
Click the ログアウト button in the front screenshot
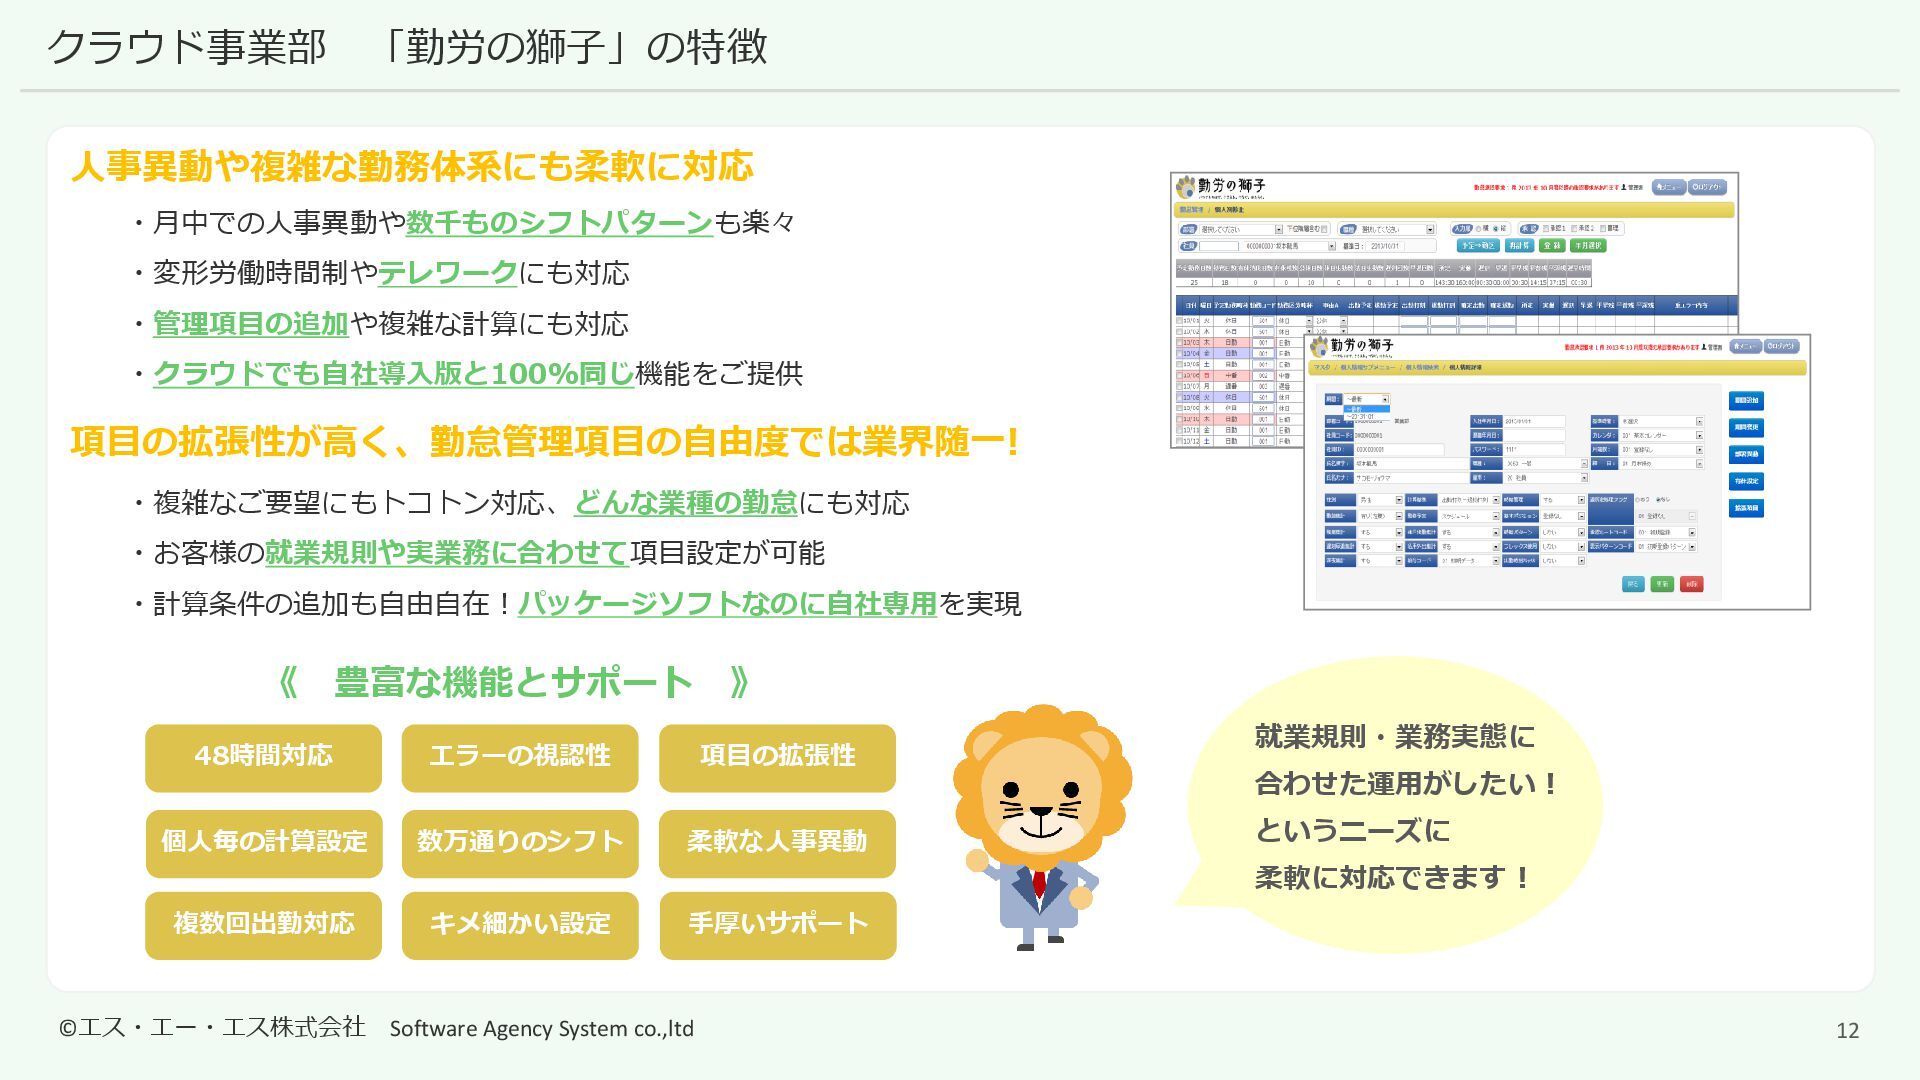[1781, 346]
